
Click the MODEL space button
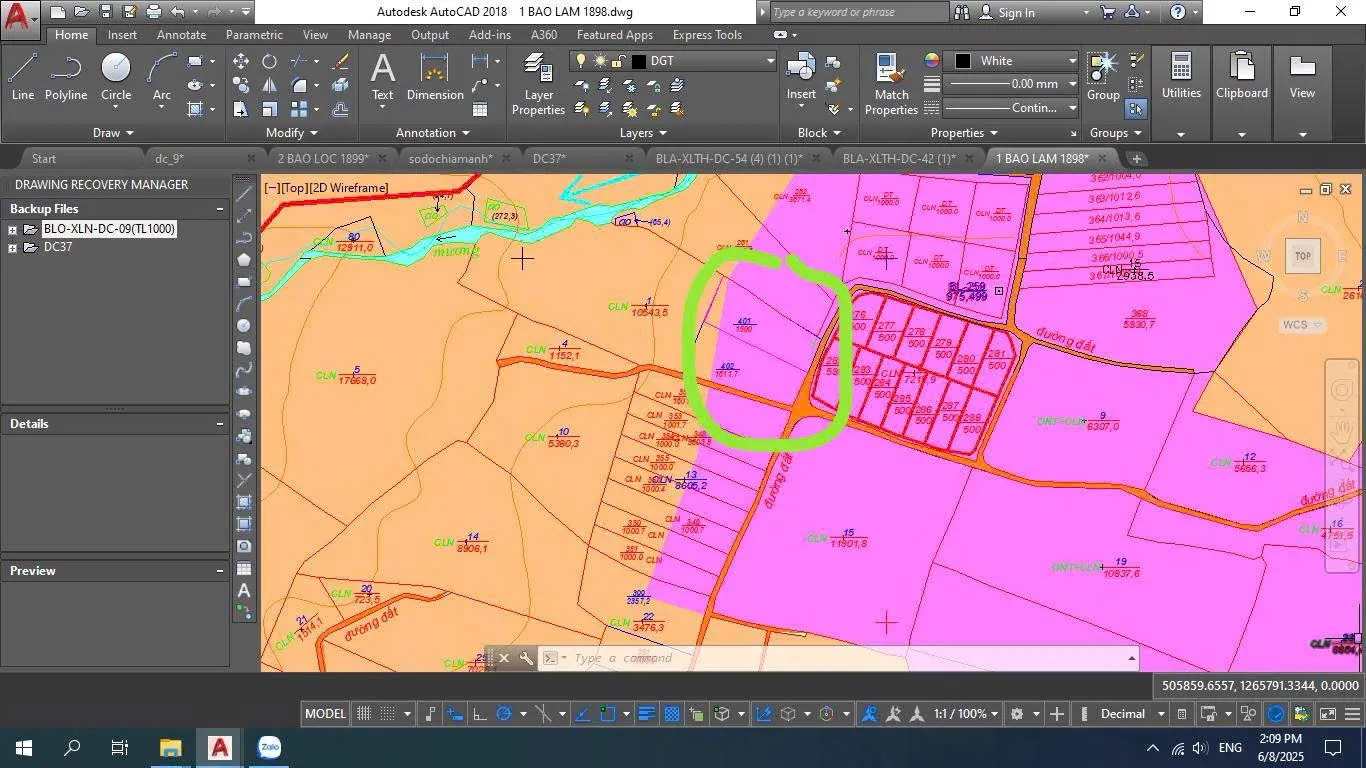coord(325,714)
